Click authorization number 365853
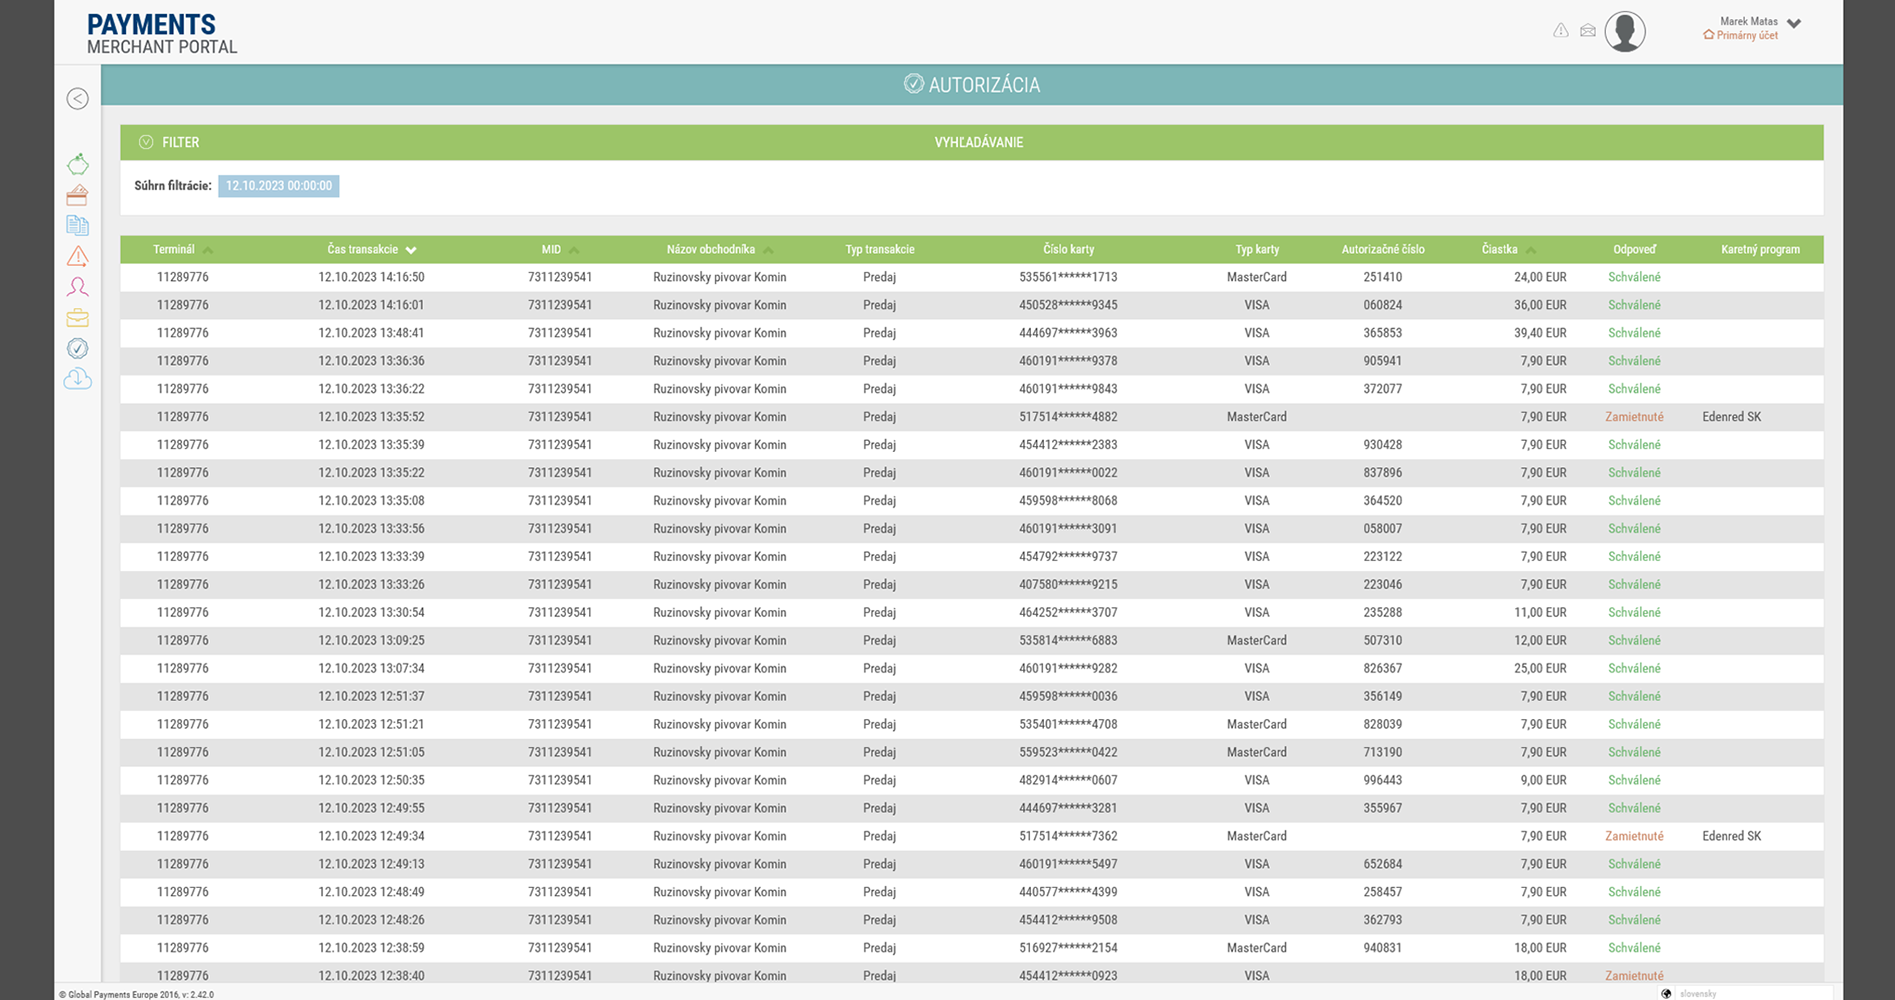Screen dimensions: 1895x1000 [x=1383, y=333]
